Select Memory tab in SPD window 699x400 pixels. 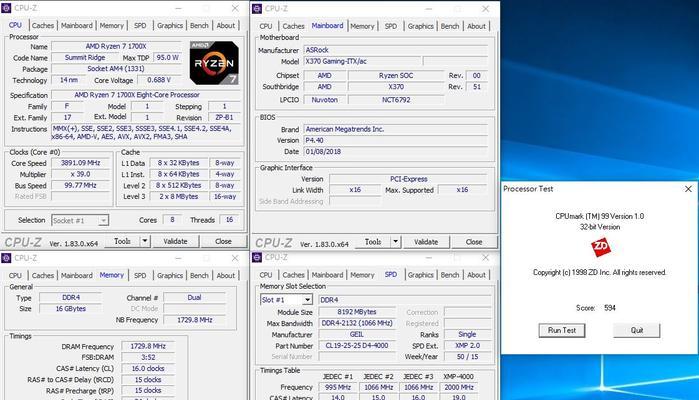(x=362, y=275)
